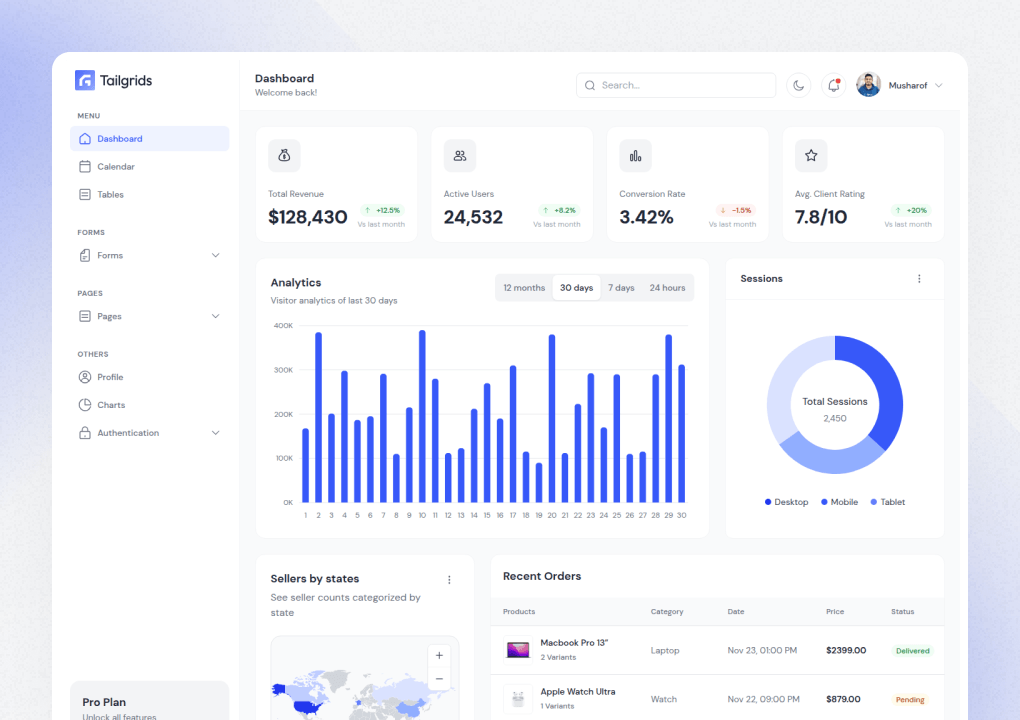The width and height of the screenshot is (1020, 720).
Task: Toggle Mobile in the Sessions legend
Action: (839, 501)
